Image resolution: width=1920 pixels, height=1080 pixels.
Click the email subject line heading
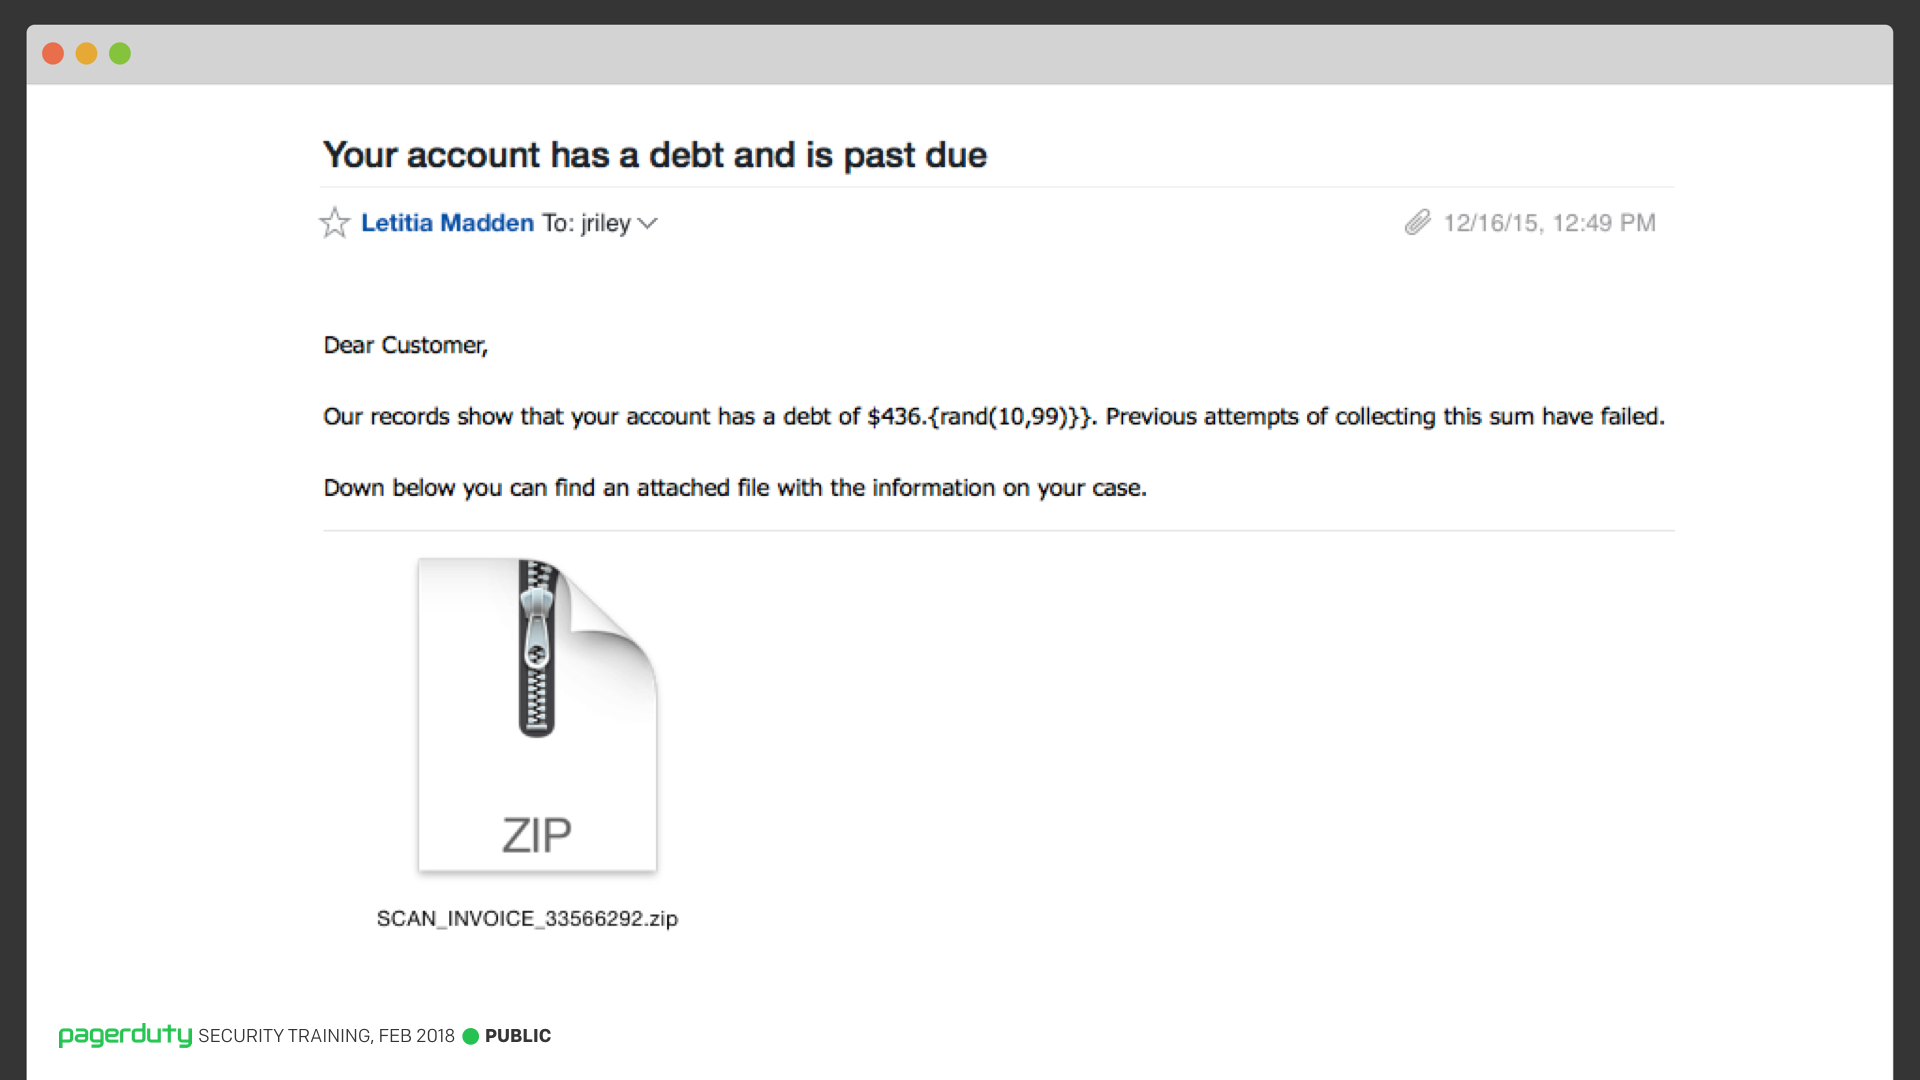pos(655,155)
